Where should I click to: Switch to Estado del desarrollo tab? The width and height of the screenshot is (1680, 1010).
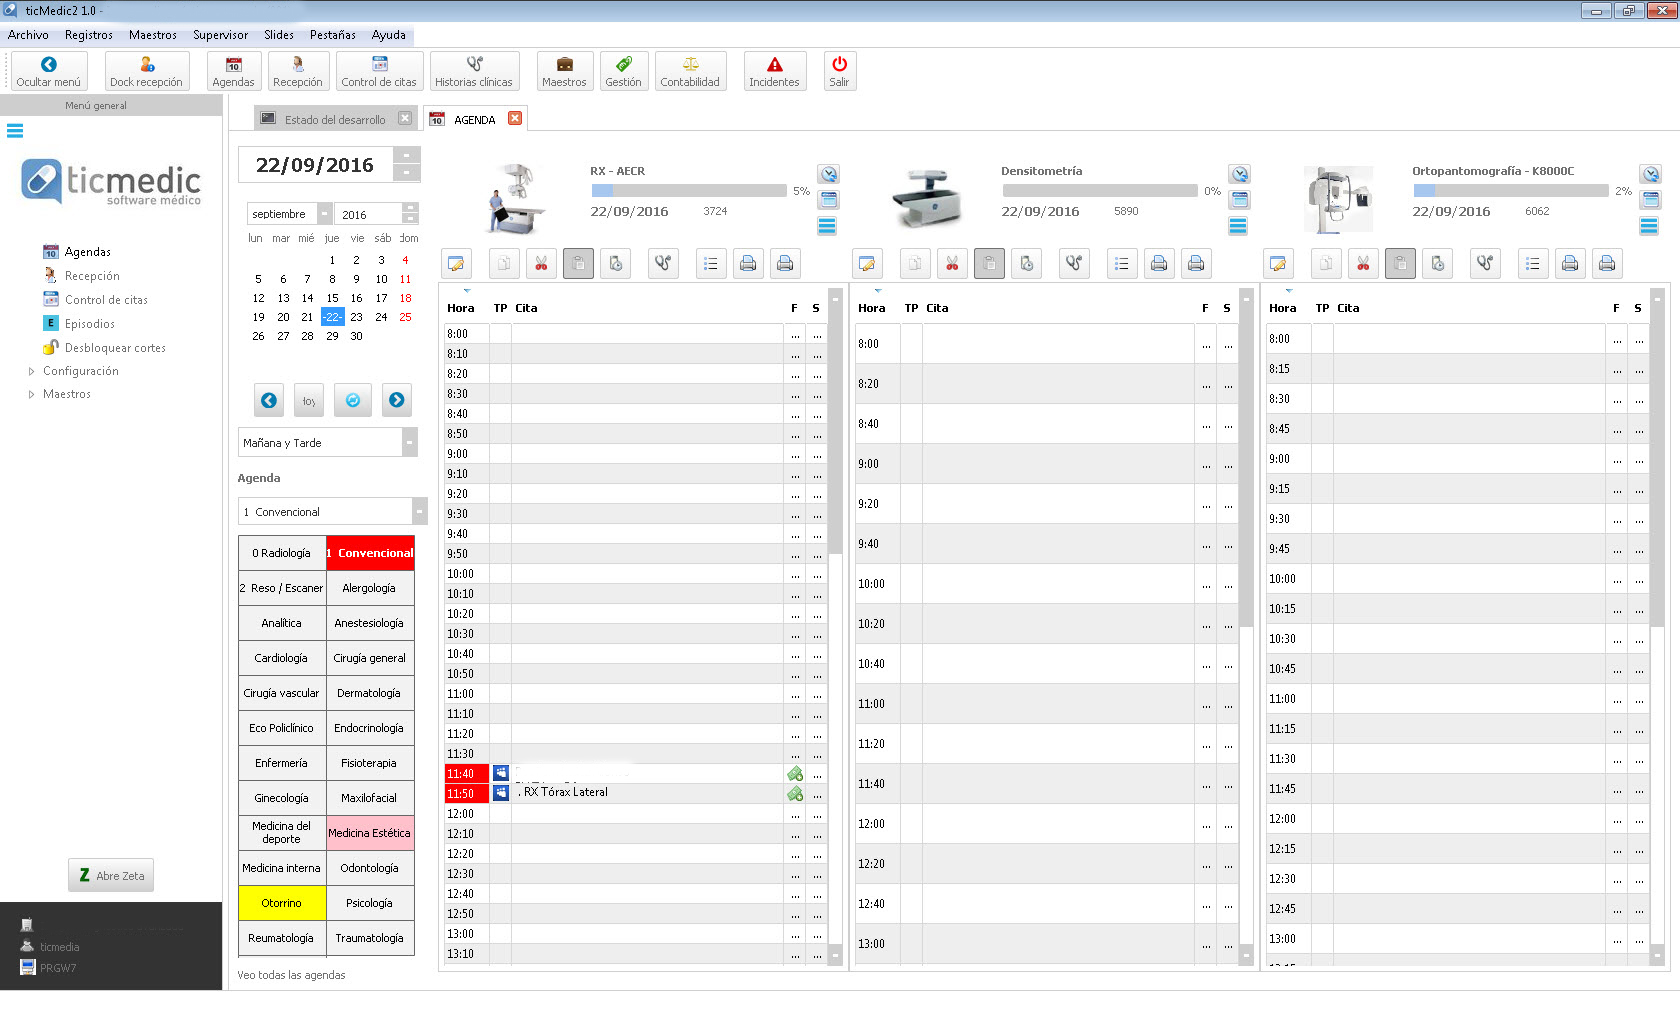tap(334, 119)
